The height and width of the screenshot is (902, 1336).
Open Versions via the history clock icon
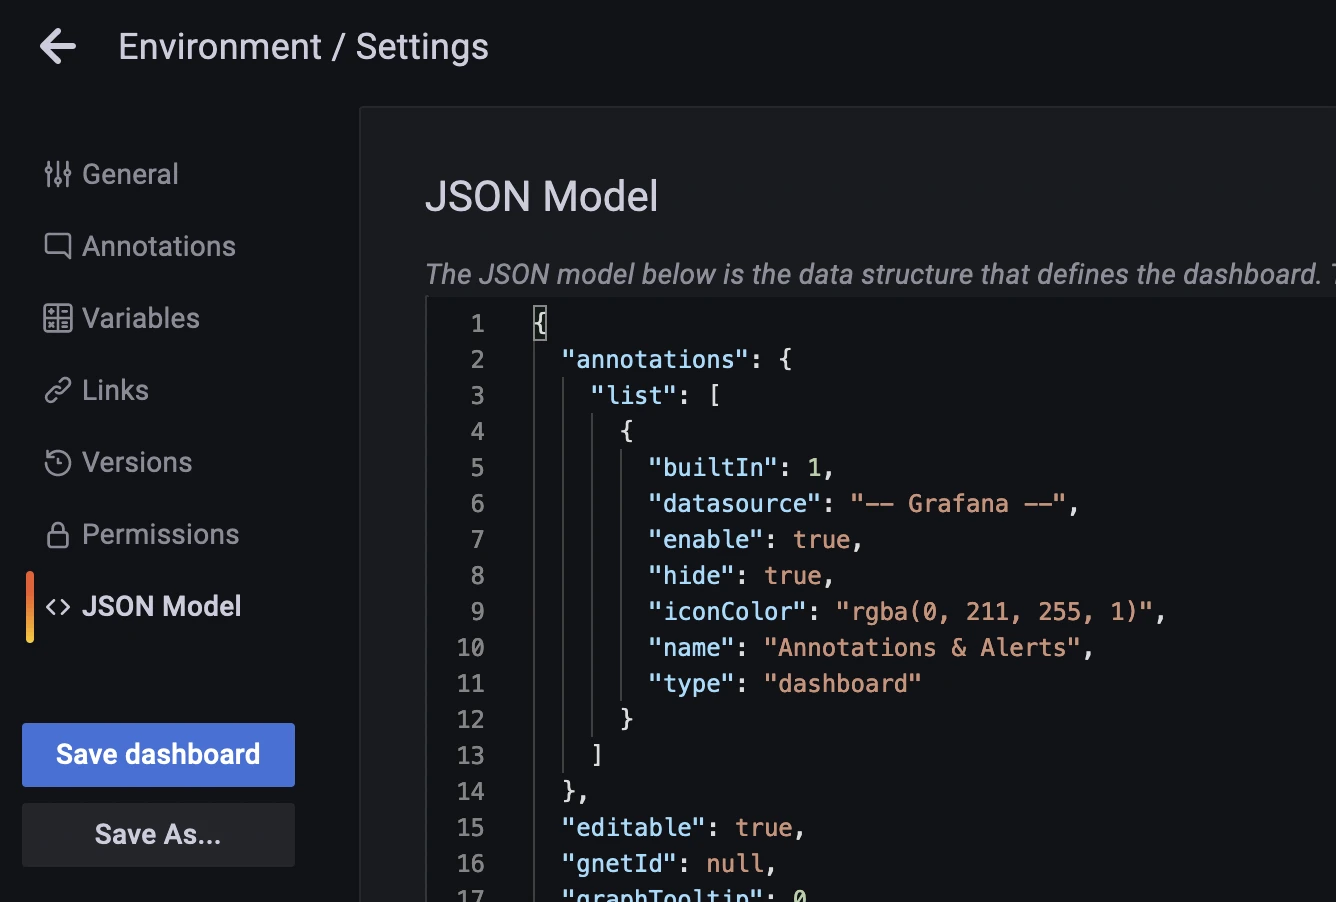(57, 462)
